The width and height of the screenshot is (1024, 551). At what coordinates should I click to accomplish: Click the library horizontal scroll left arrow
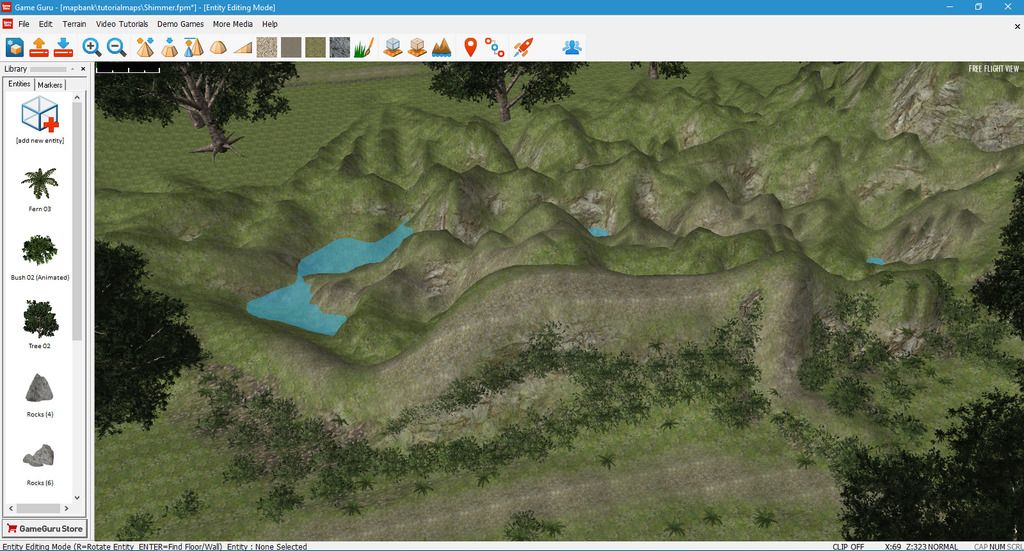click(x=10, y=508)
